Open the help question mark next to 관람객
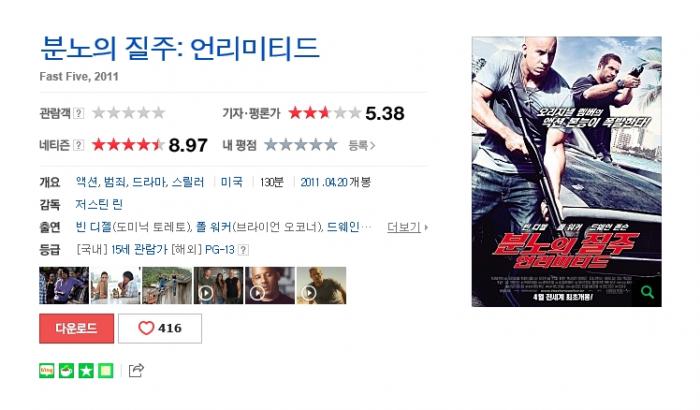 tap(78, 113)
